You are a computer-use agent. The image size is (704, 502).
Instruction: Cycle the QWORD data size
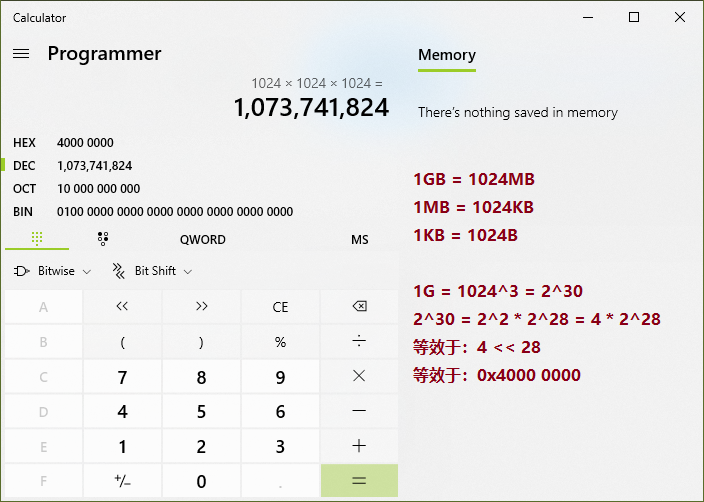[x=202, y=239]
